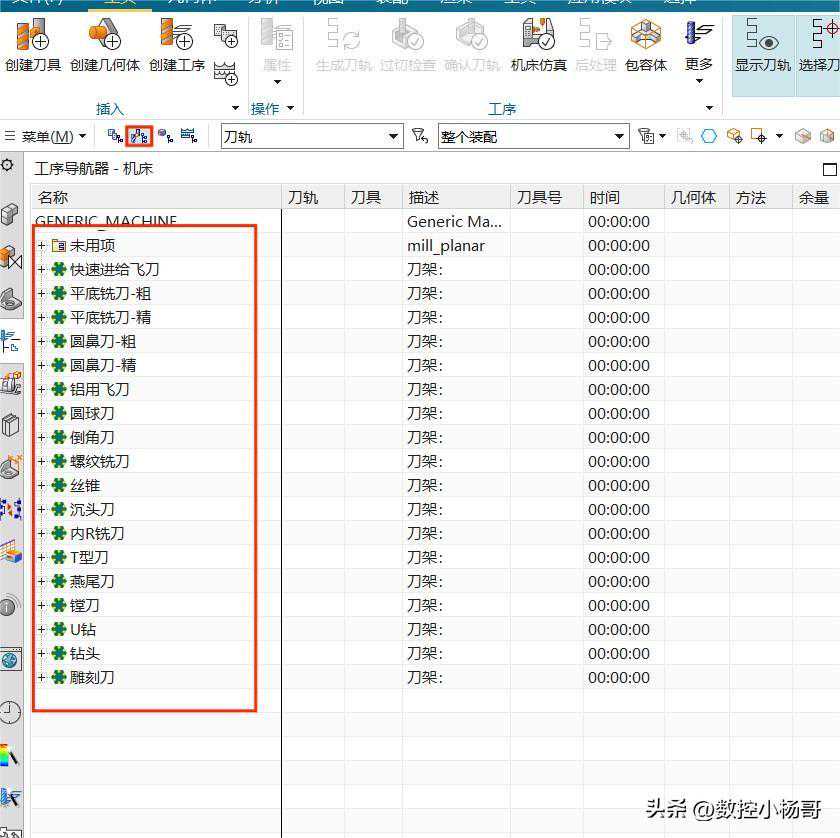Click the 选择刀轨 button
Screen dimensions: 840x838
click(820, 46)
